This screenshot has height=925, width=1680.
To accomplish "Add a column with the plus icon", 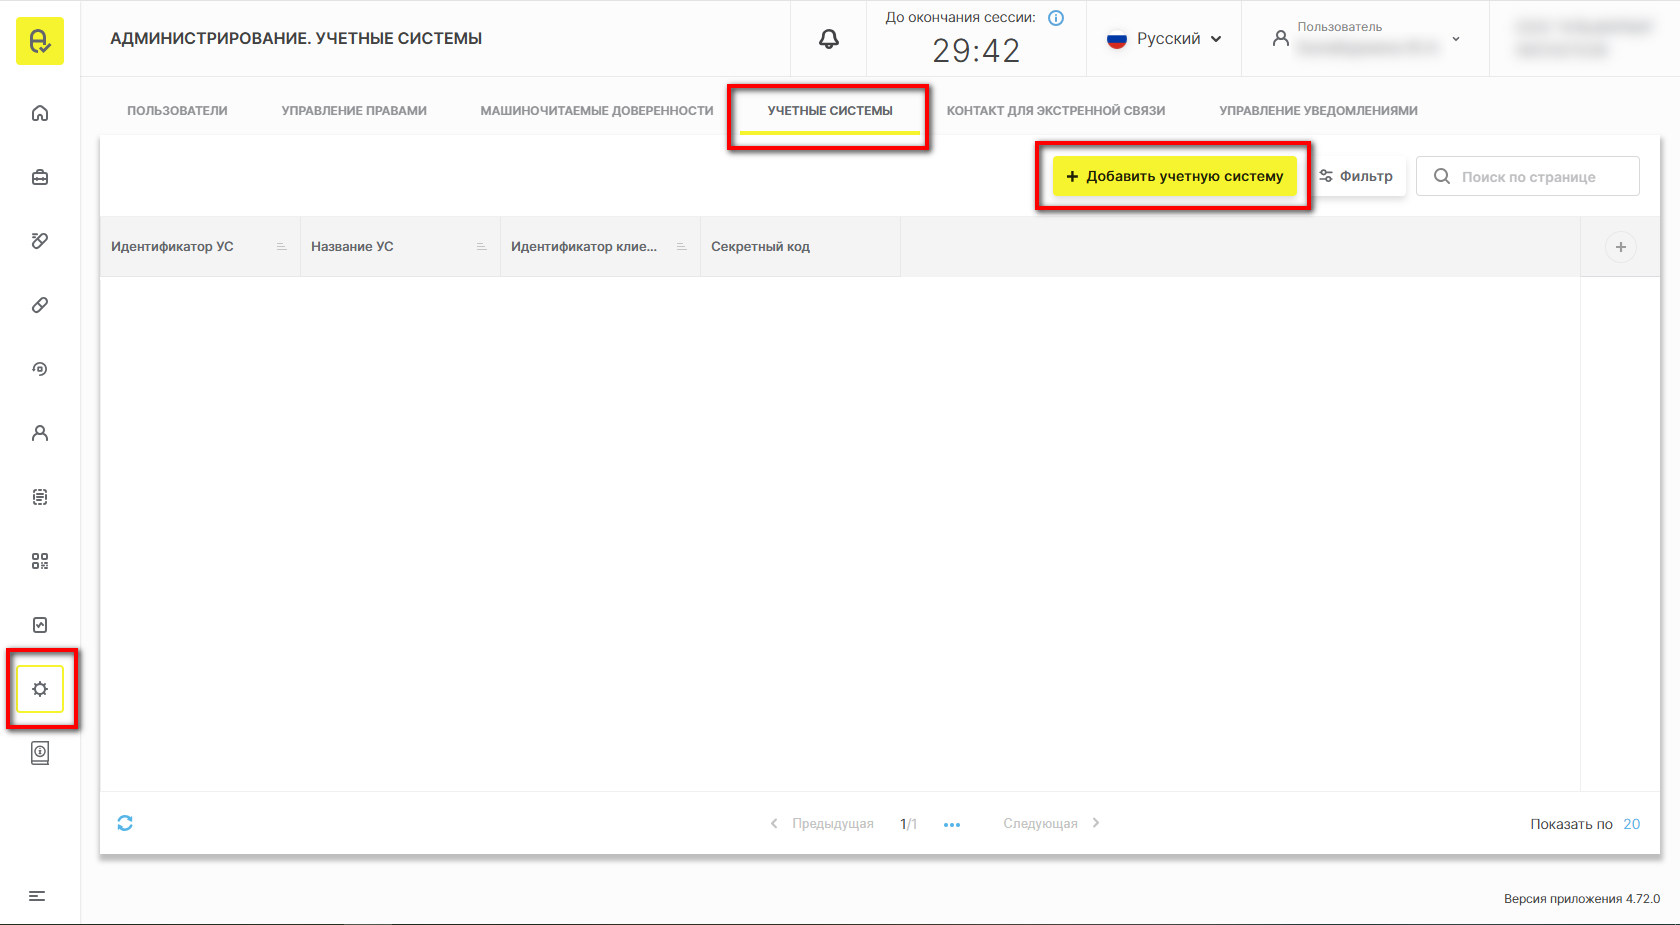I will tap(1620, 247).
